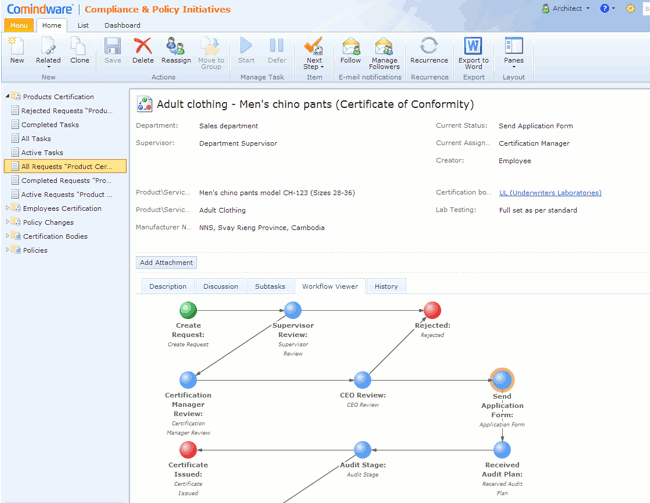This screenshot has width=650, height=503.
Task: Open the Panes dropdown arrow
Action: (514, 67)
